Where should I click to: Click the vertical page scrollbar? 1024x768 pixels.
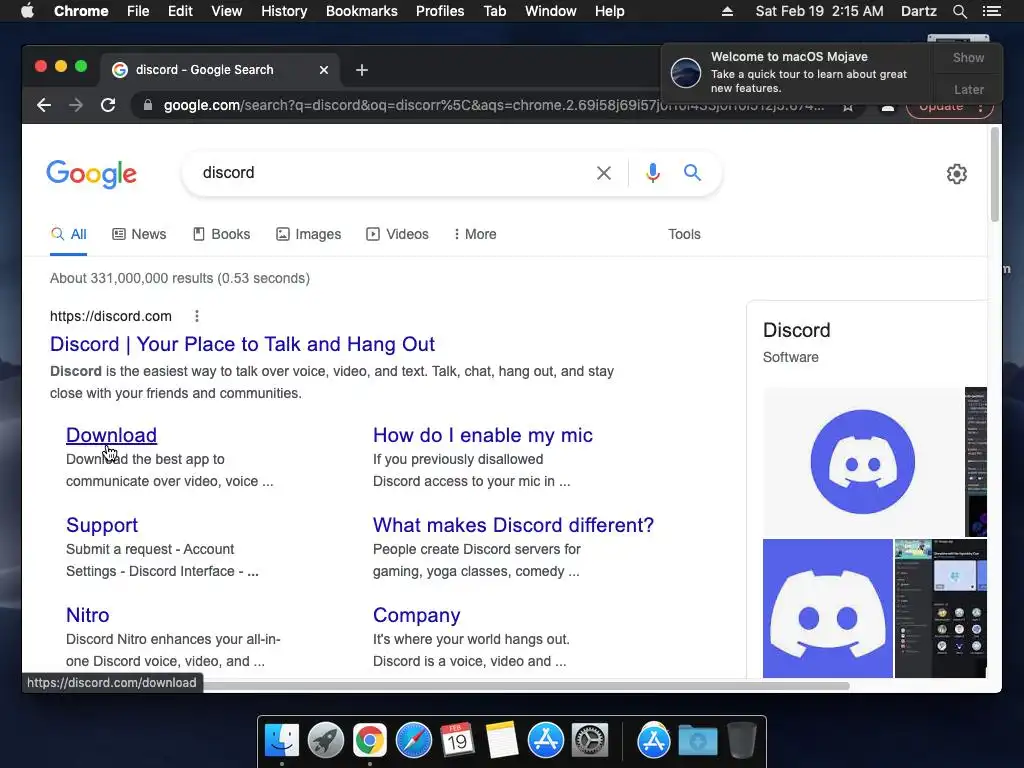(x=995, y=174)
